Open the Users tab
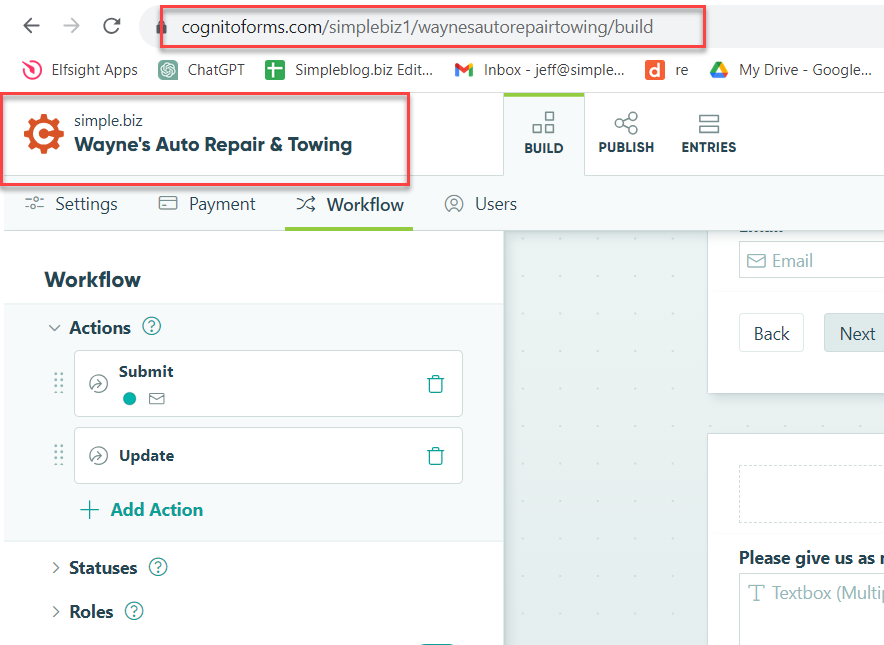The image size is (884, 645). coord(480,204)
